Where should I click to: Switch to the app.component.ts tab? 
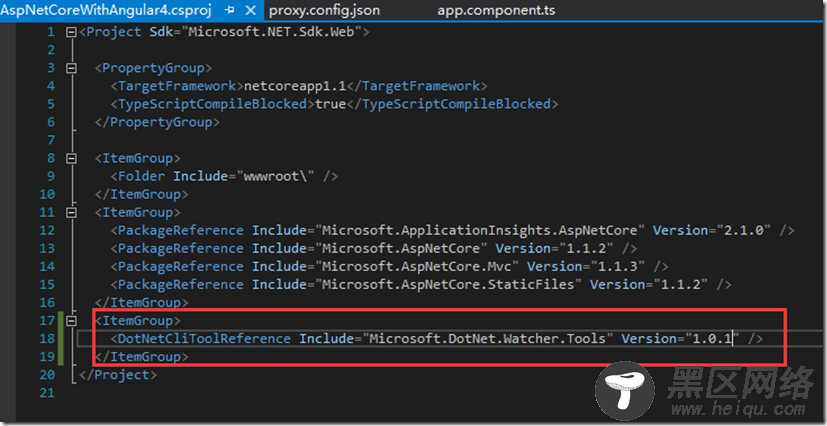[496, 10]
